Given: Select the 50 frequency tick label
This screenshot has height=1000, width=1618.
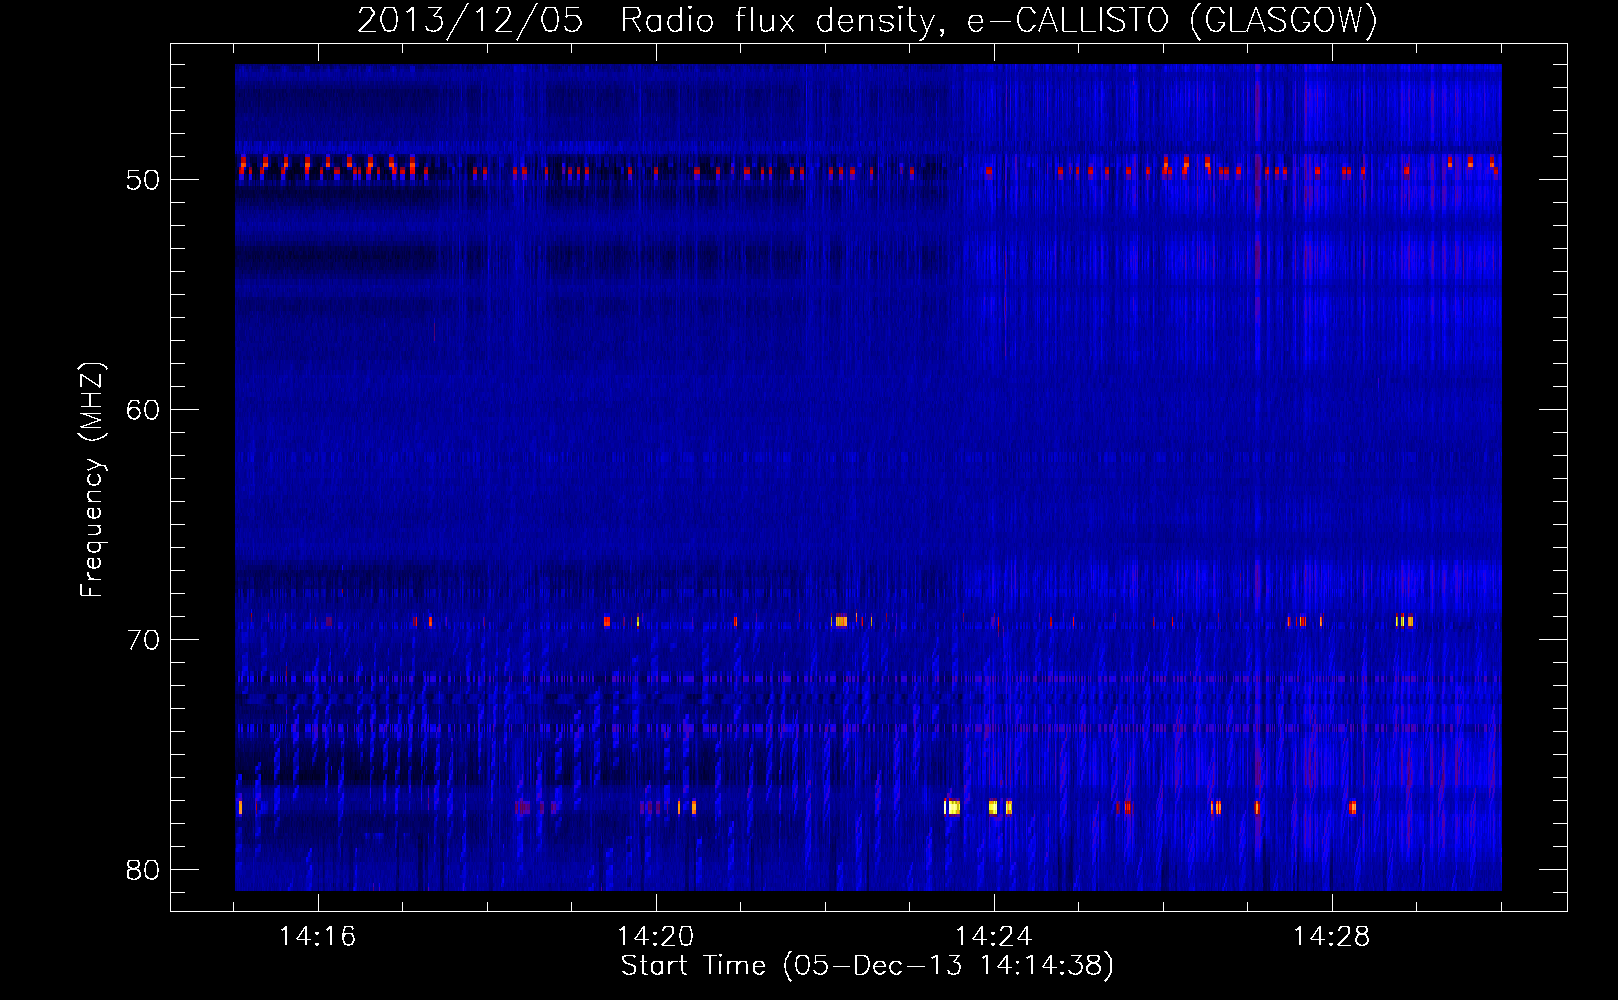Looking at the screenshot, I should point(143,181).
